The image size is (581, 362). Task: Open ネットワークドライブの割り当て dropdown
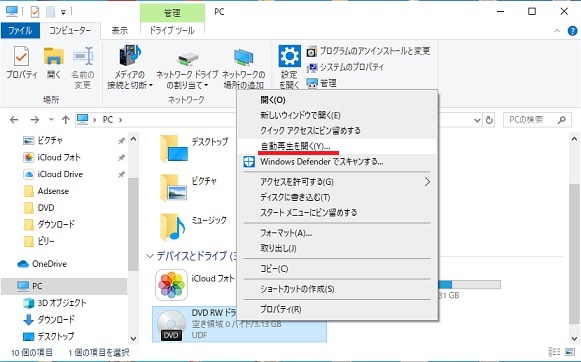tap(187, 70)
